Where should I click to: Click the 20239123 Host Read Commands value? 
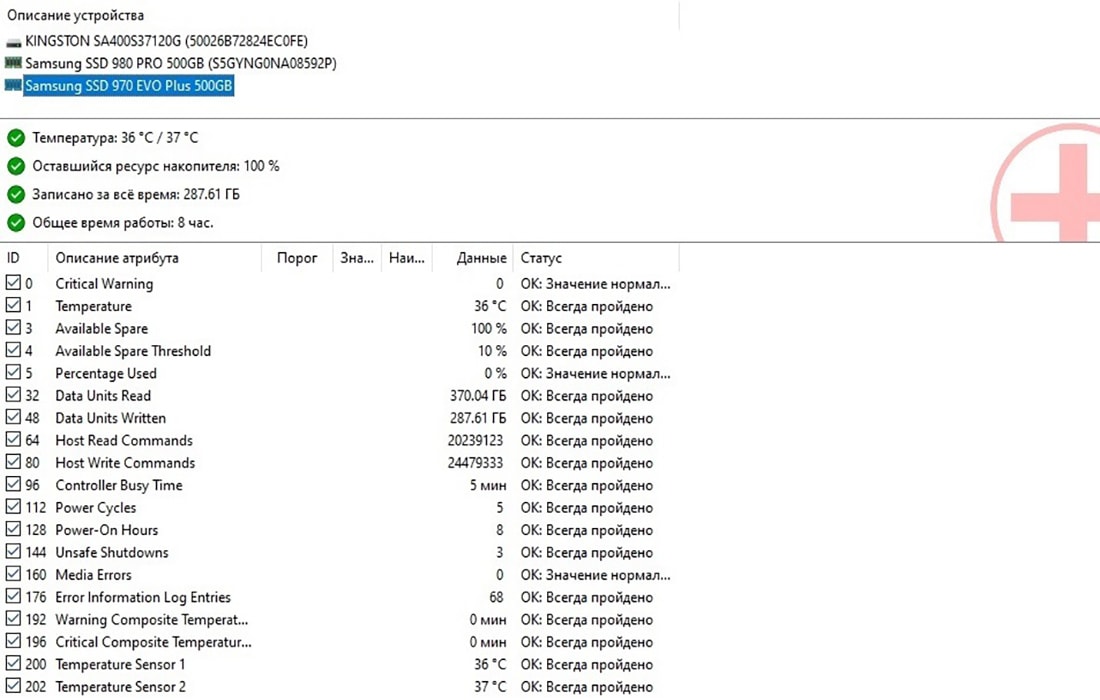point(476,440)
